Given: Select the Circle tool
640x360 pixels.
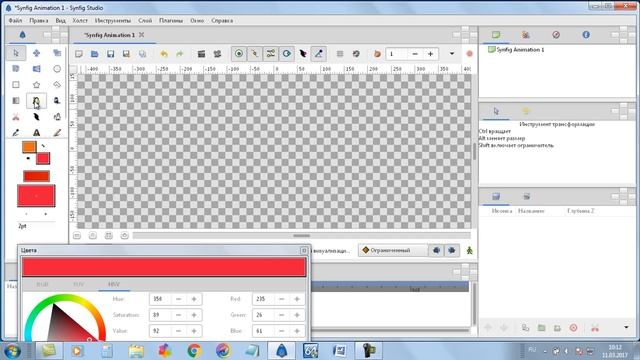Looking at the screenshot, I should (x=57, y=69).
